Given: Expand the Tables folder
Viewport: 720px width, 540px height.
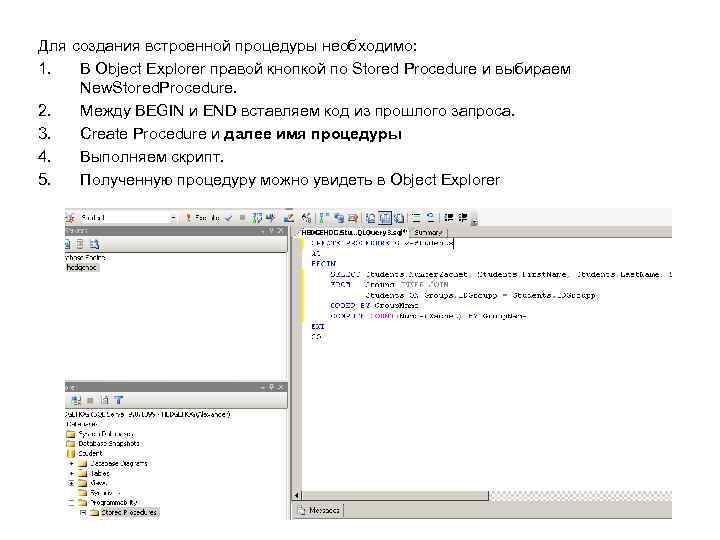Looking at the screenshot, I should pyautogui.click(x=72, y=473).
